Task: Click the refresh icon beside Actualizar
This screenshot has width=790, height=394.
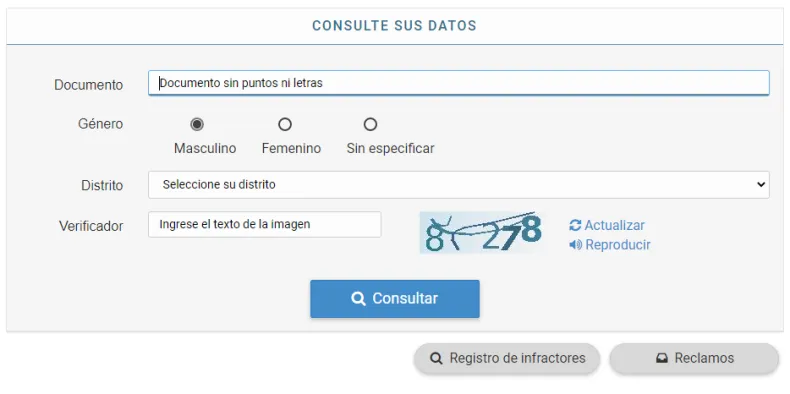Action: [x=575, y=225]
